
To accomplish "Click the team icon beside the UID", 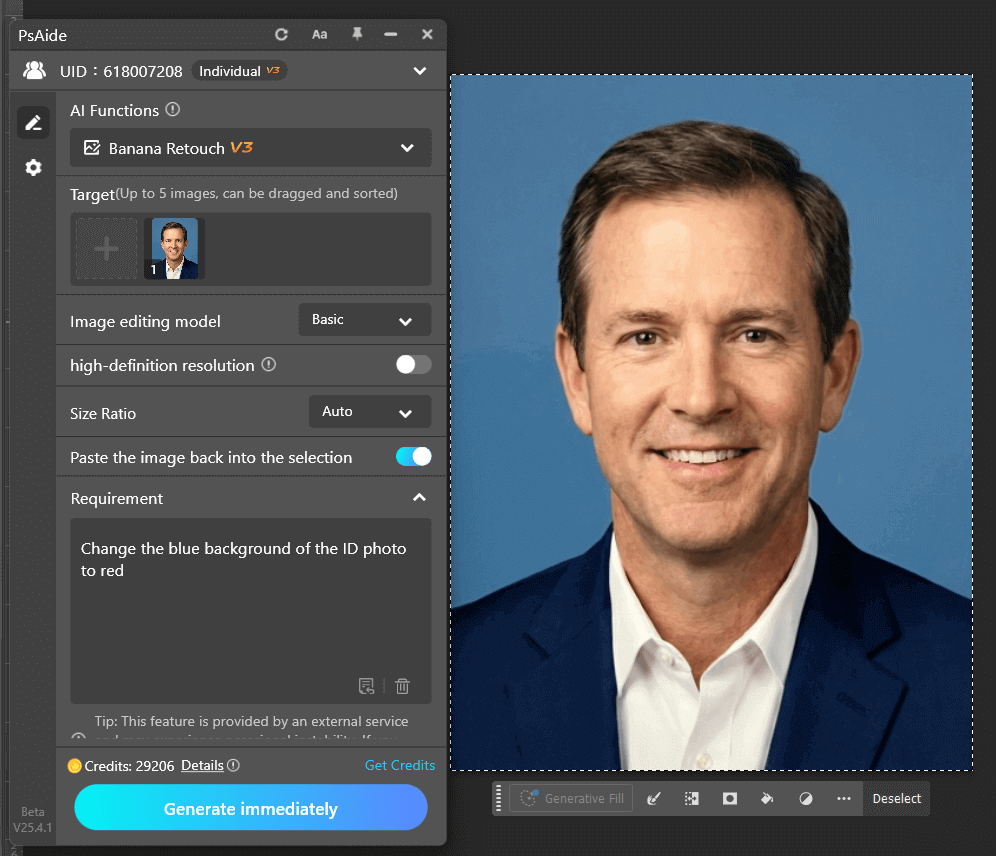I will pyautogui.click(x=34, y=70).
